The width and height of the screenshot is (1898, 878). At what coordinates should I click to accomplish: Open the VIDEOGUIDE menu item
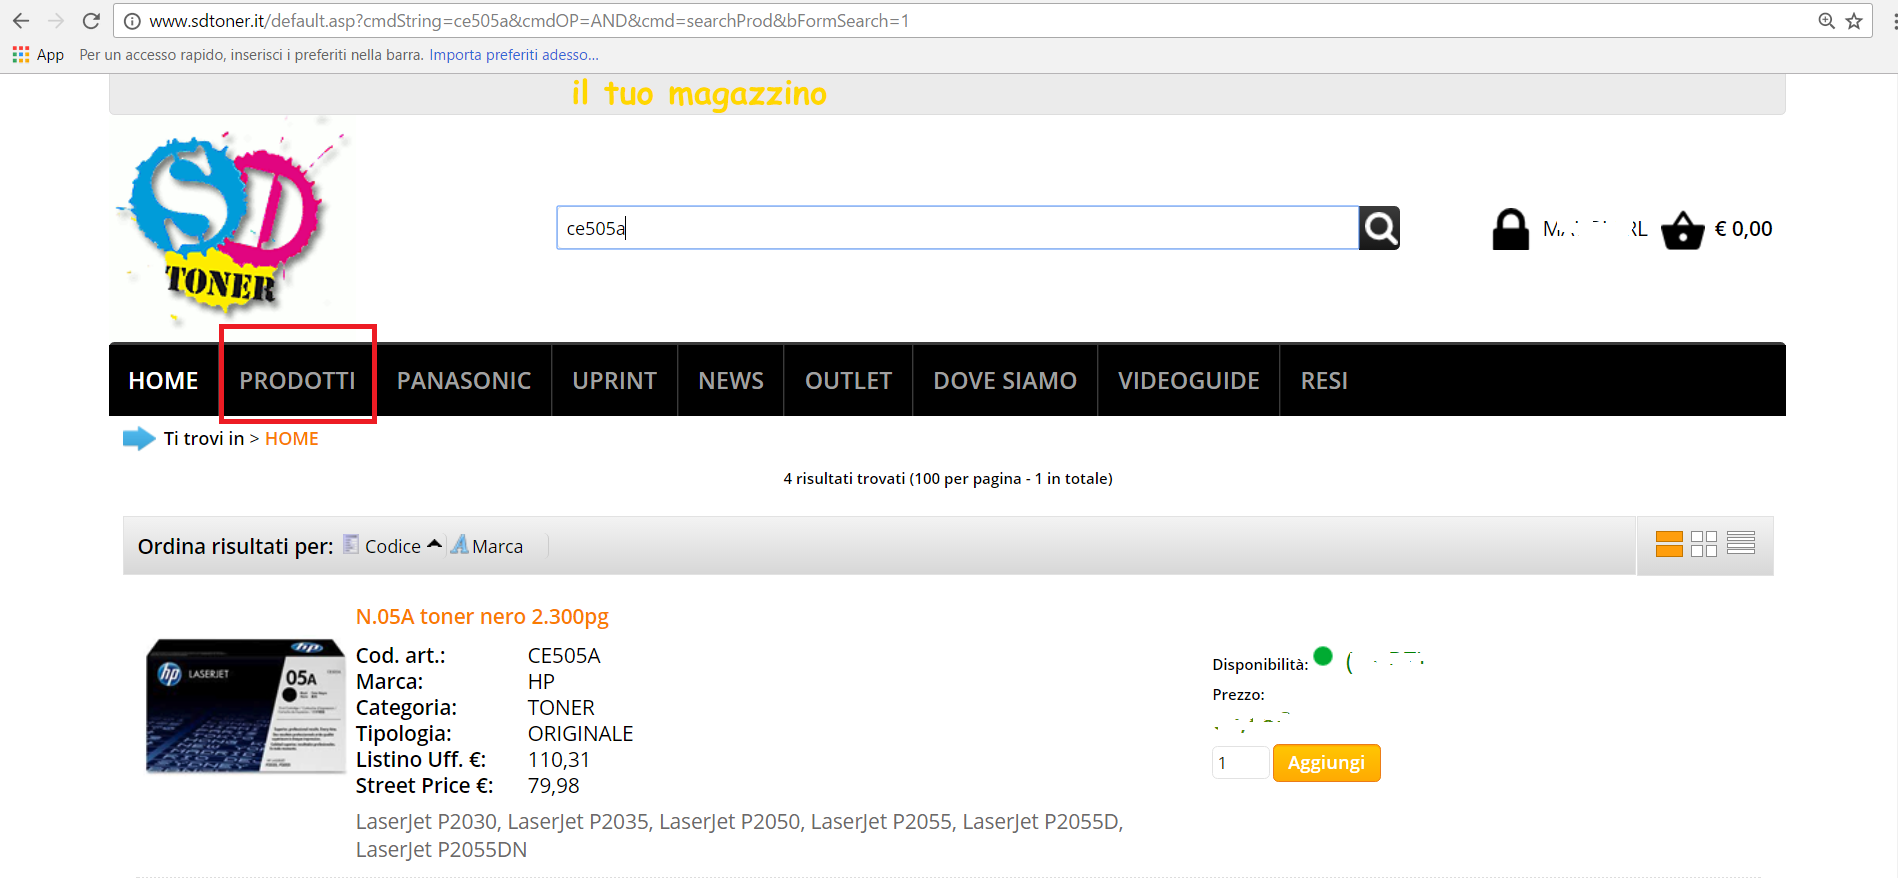[1189, 381]
